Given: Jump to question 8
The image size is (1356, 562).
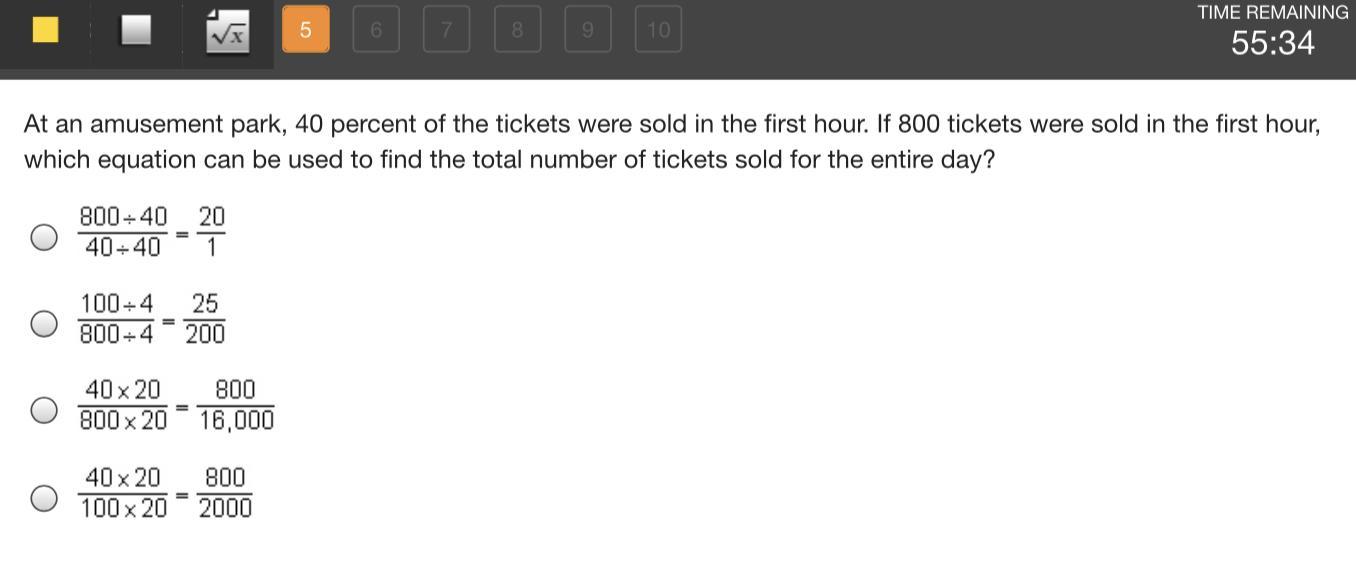Looking at the screenshot, I should coord(517,30).
